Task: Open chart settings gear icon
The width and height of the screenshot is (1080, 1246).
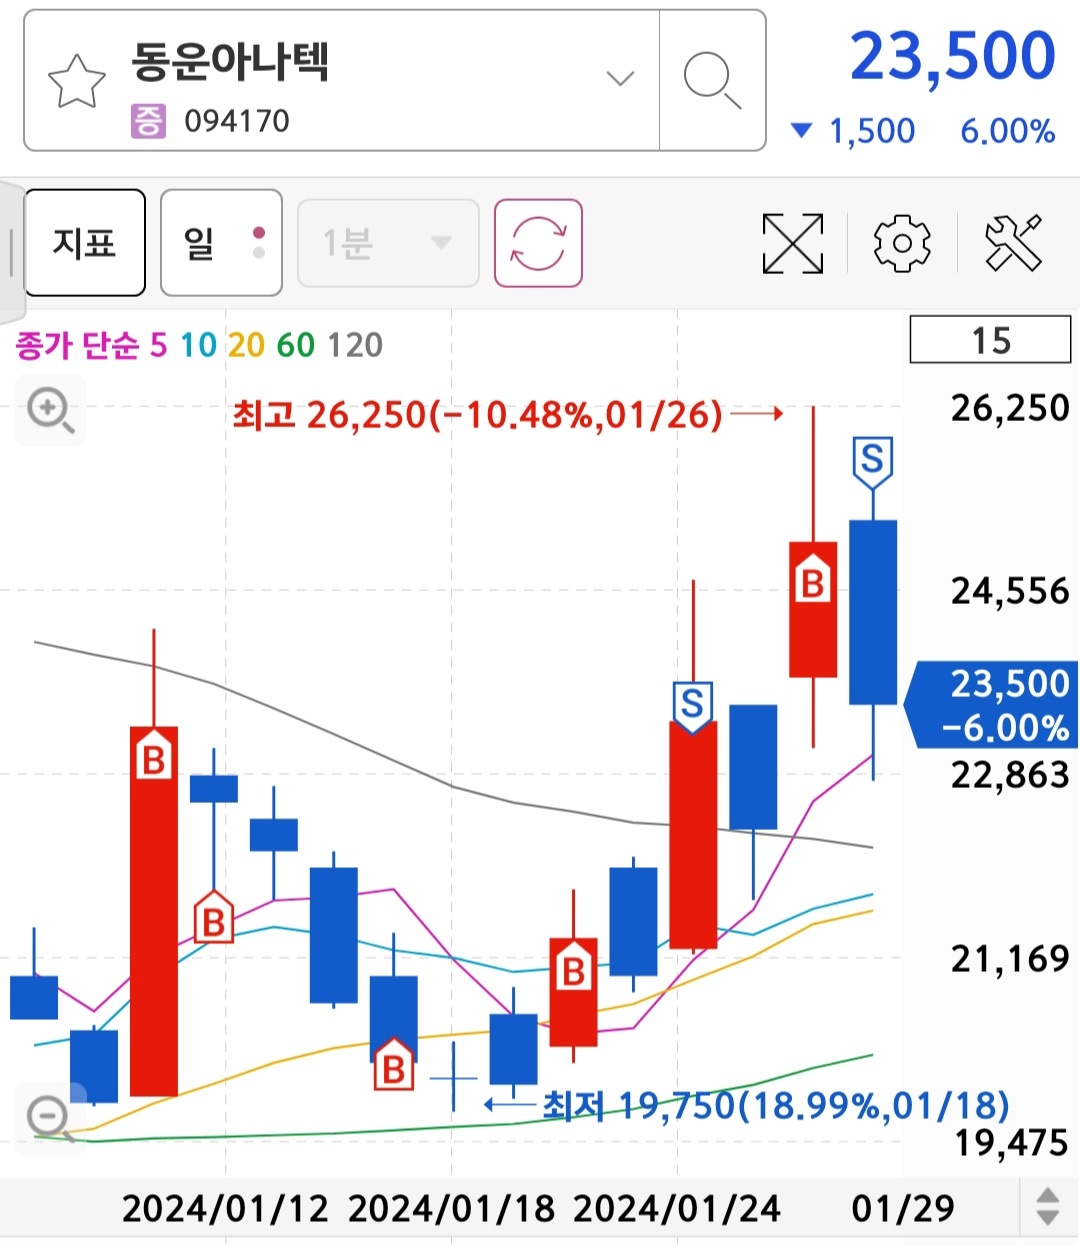Action: tap(902, 243)
